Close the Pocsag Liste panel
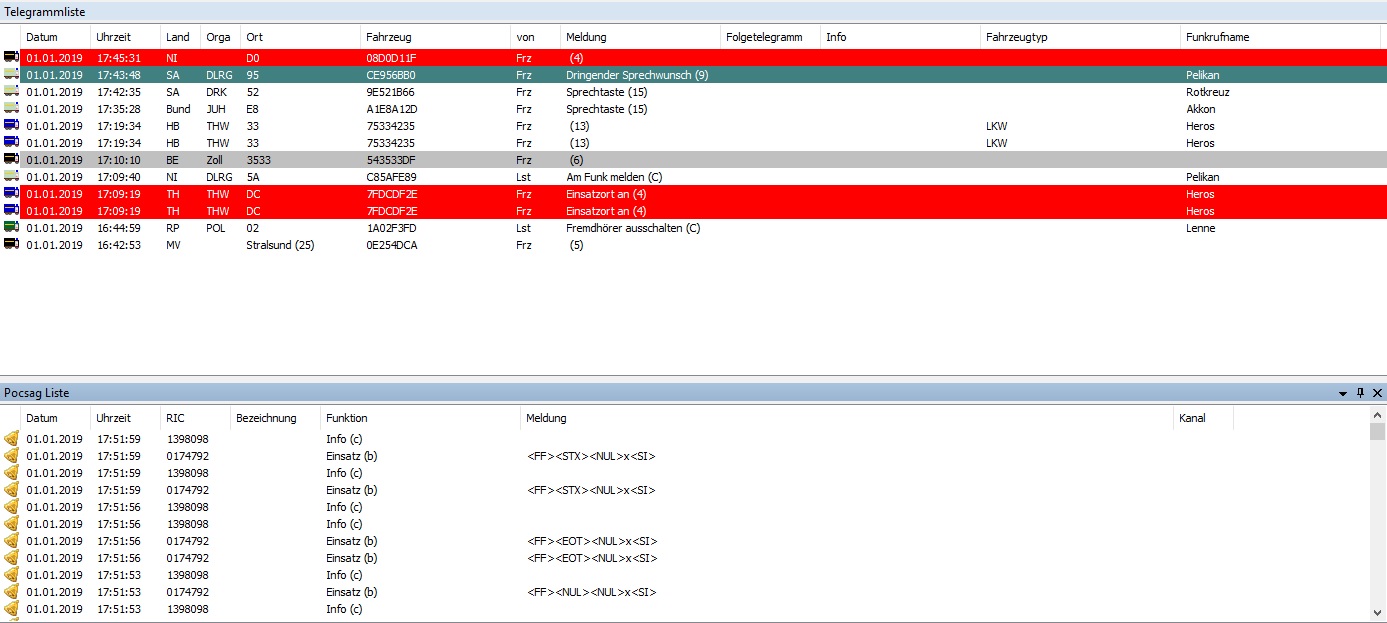The image size is (1387, 623). click(x=1377, y=393)
